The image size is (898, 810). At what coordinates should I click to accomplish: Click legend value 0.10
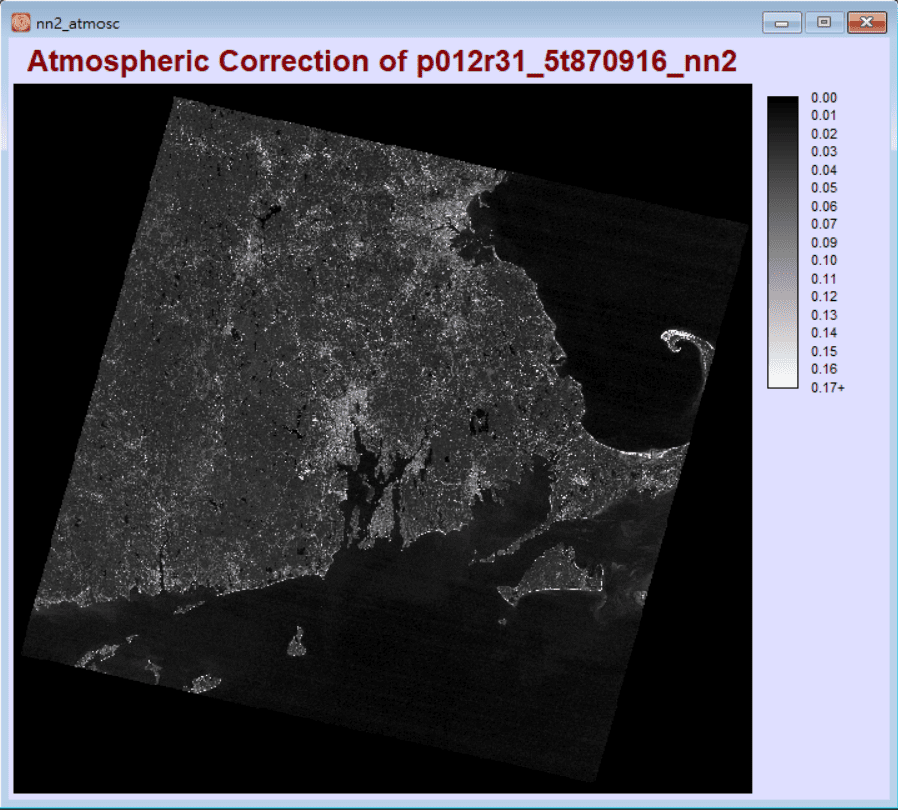click(824, 260)
